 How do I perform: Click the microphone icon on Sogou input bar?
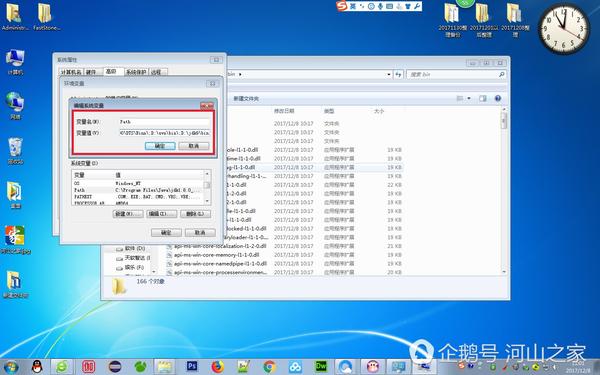point(381,6)
